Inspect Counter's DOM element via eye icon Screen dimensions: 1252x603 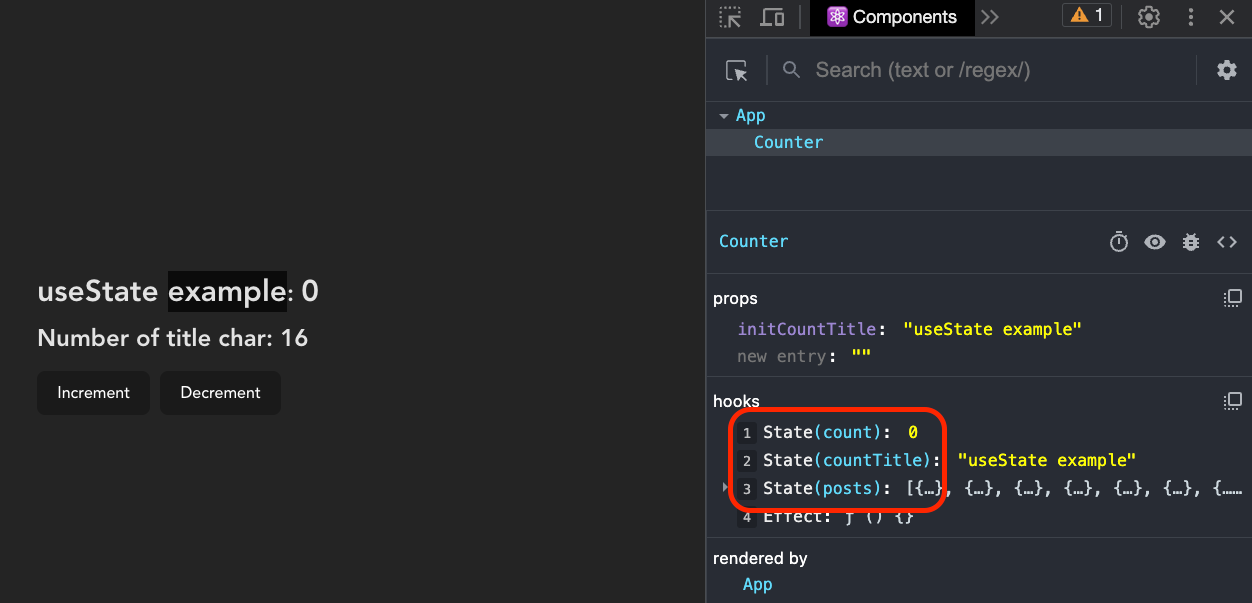1155,241
